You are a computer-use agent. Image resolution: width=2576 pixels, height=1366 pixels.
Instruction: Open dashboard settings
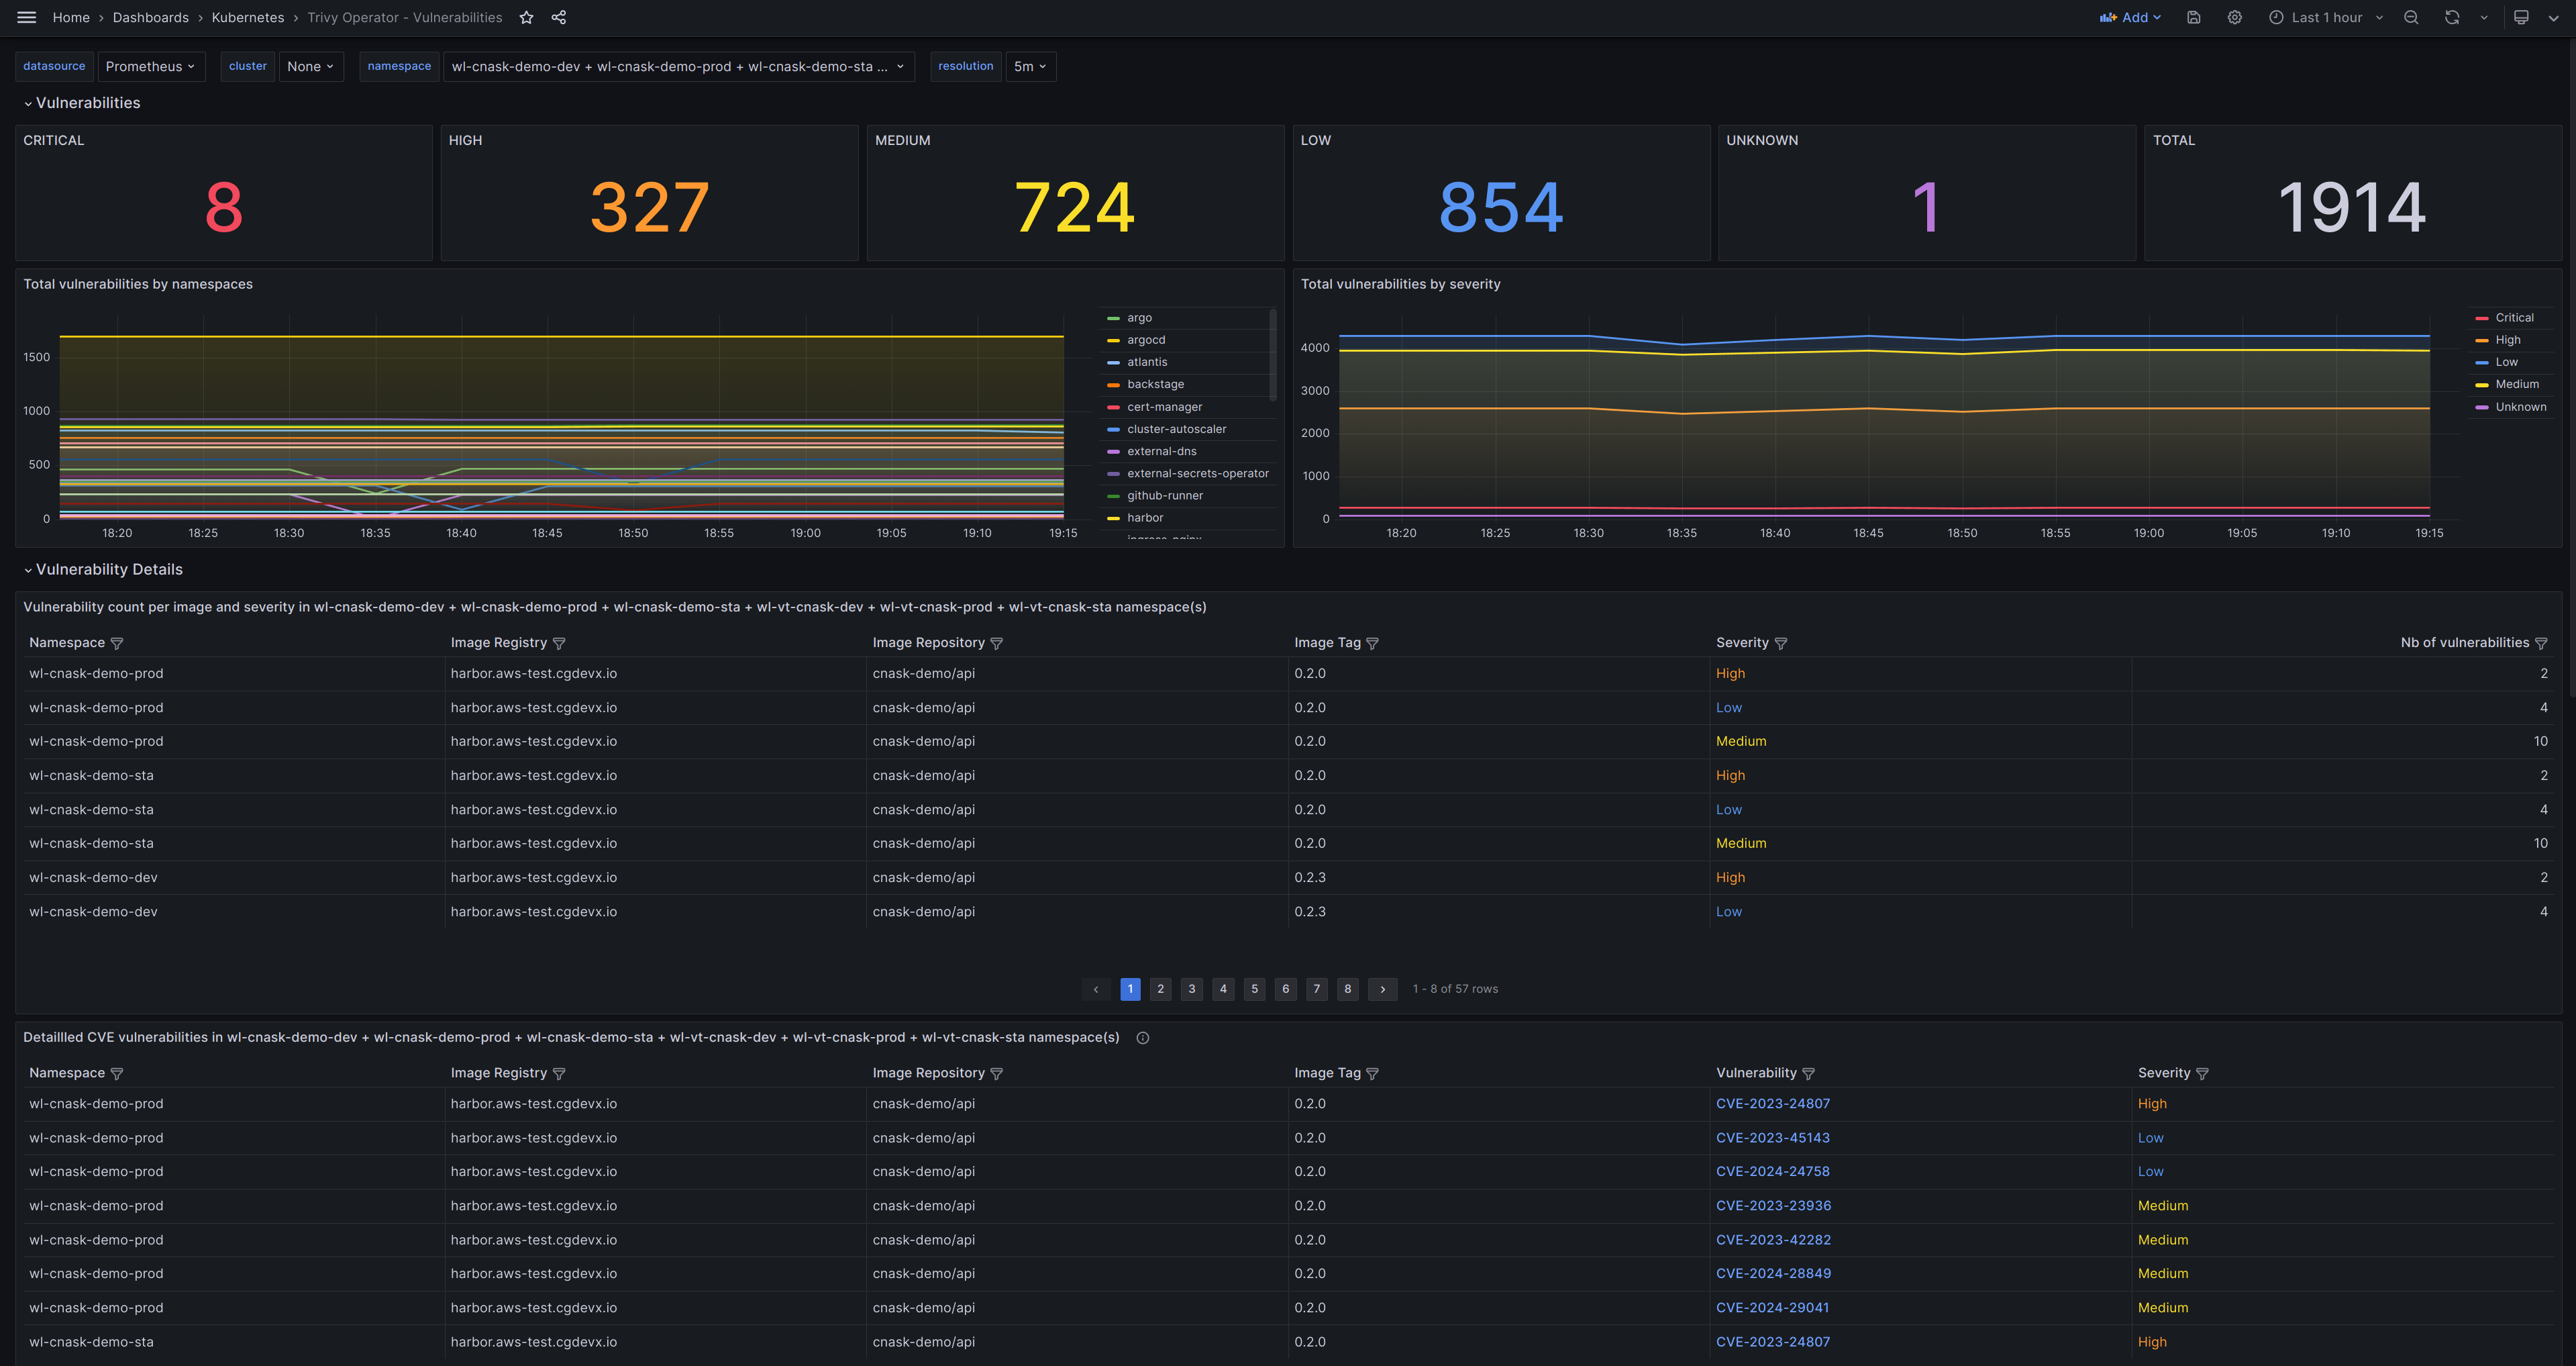pyautogui.click(x=2234, y=17)
